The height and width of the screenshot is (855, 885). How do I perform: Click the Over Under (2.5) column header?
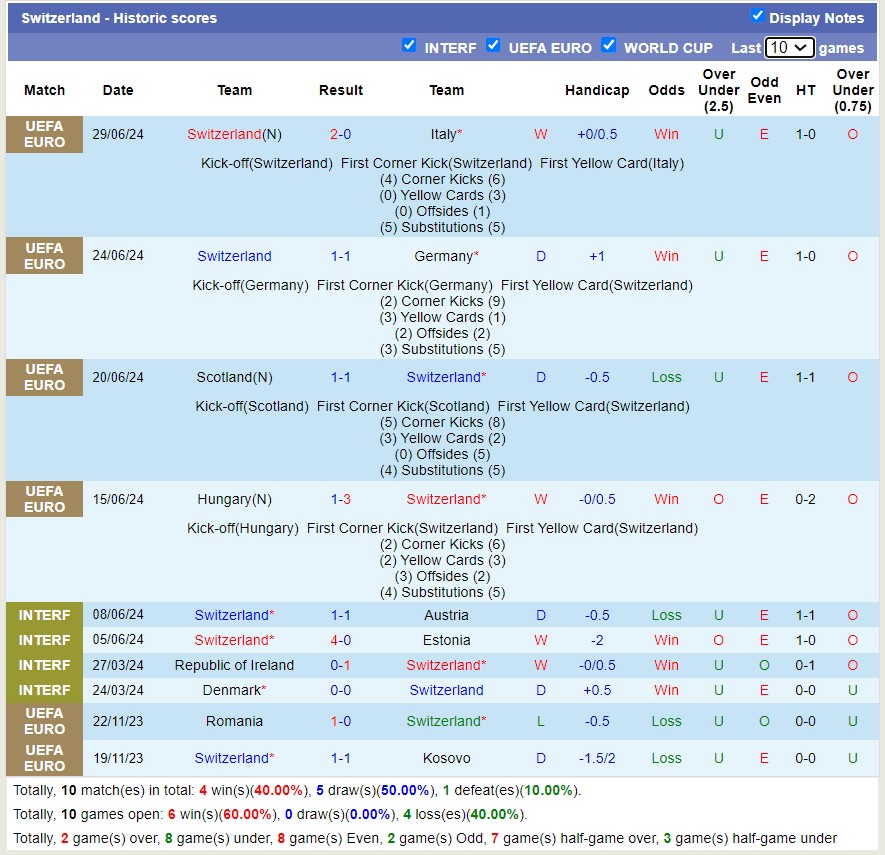(x=718, y=90)
